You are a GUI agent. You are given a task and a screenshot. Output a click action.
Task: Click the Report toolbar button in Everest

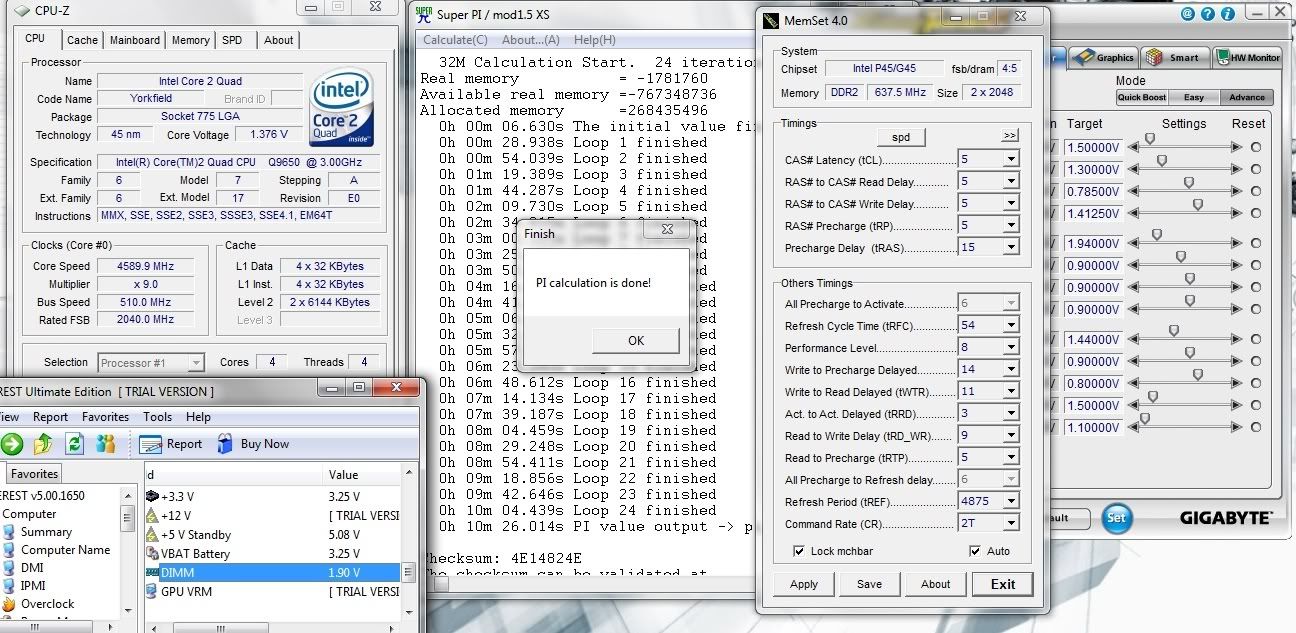(171, 444)
